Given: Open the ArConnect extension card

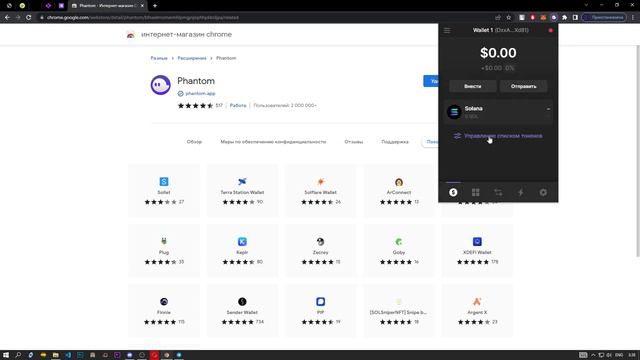Looking at the screenshot, I should [399, 191].
